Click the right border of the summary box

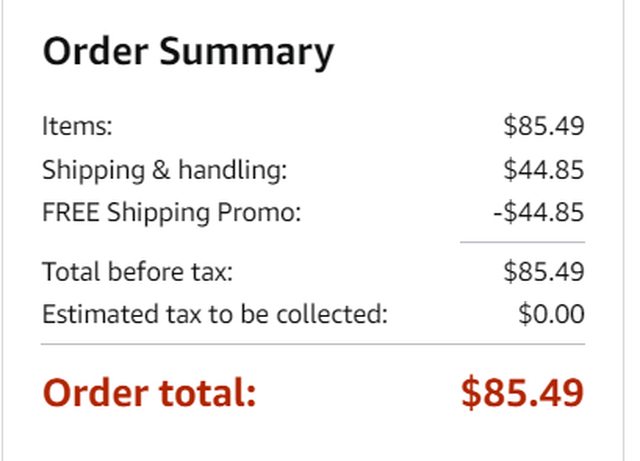point(623,230)
